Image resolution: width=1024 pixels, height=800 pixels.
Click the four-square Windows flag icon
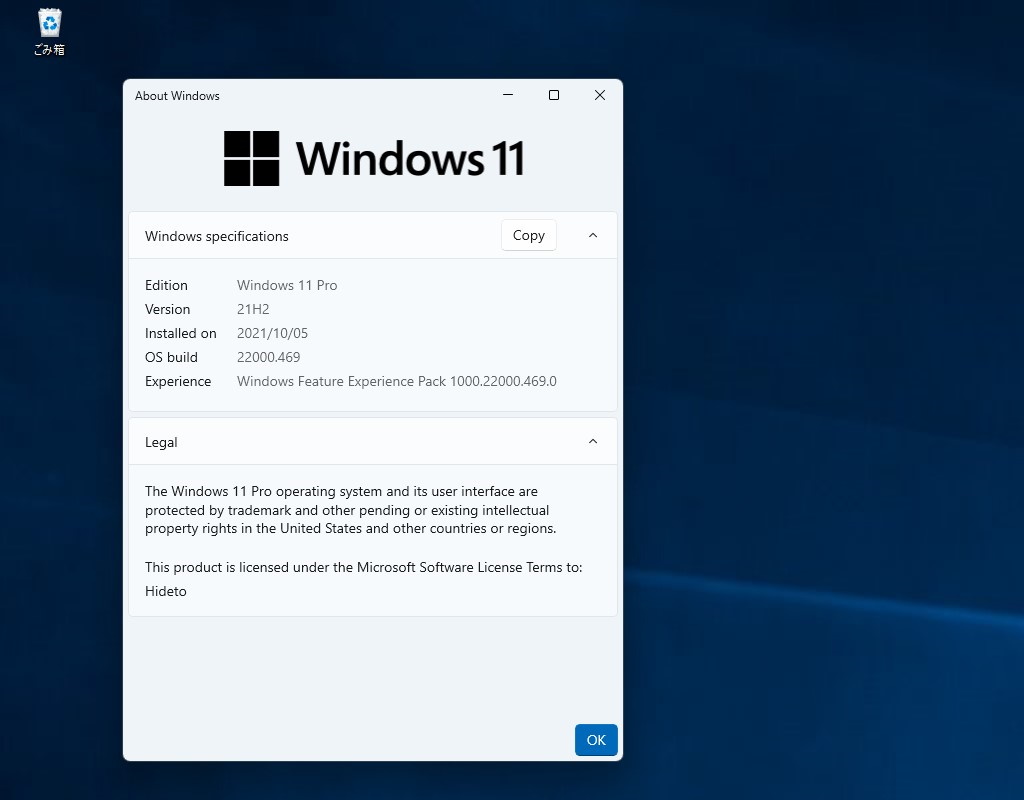(x=251, y=157)
